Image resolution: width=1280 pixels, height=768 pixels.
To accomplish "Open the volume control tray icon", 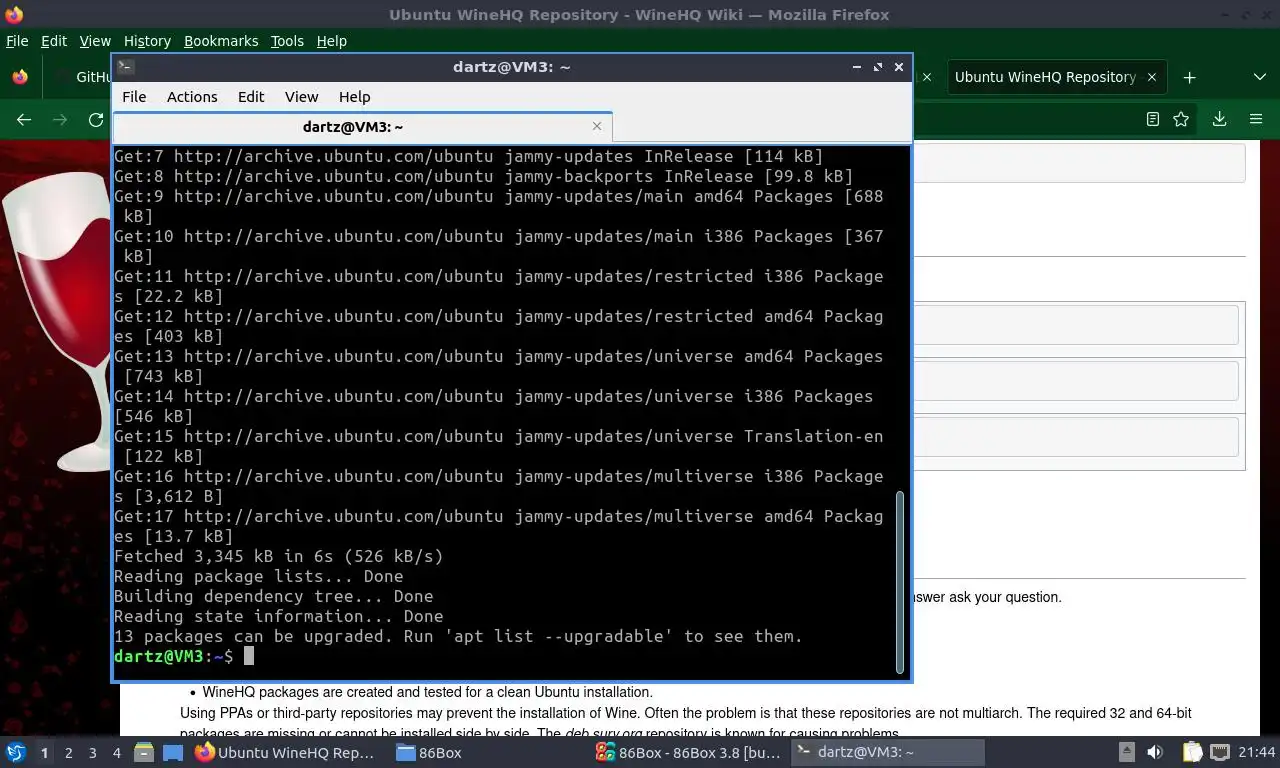I will 1155,752.
